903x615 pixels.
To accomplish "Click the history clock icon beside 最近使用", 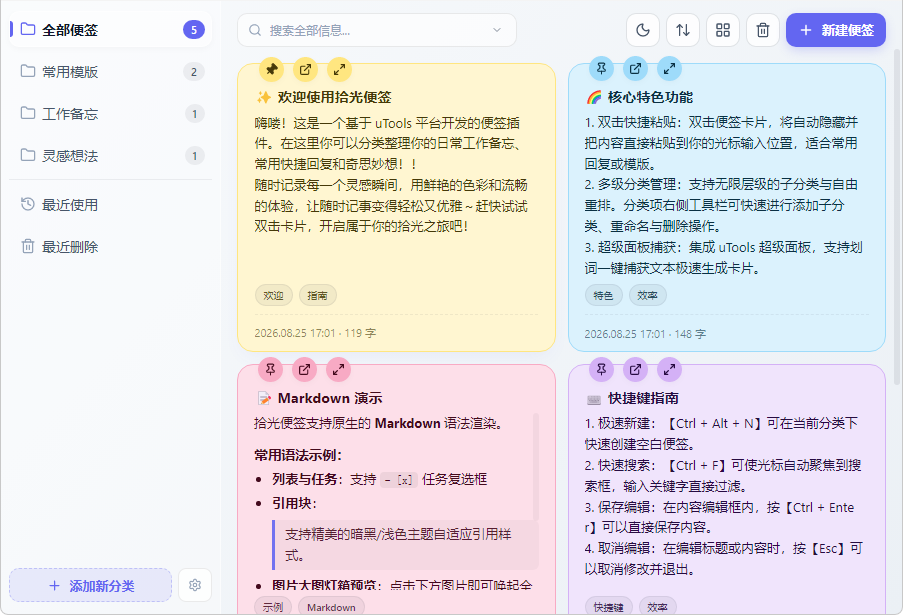I will pyautogui.click(x=28, y=204).
